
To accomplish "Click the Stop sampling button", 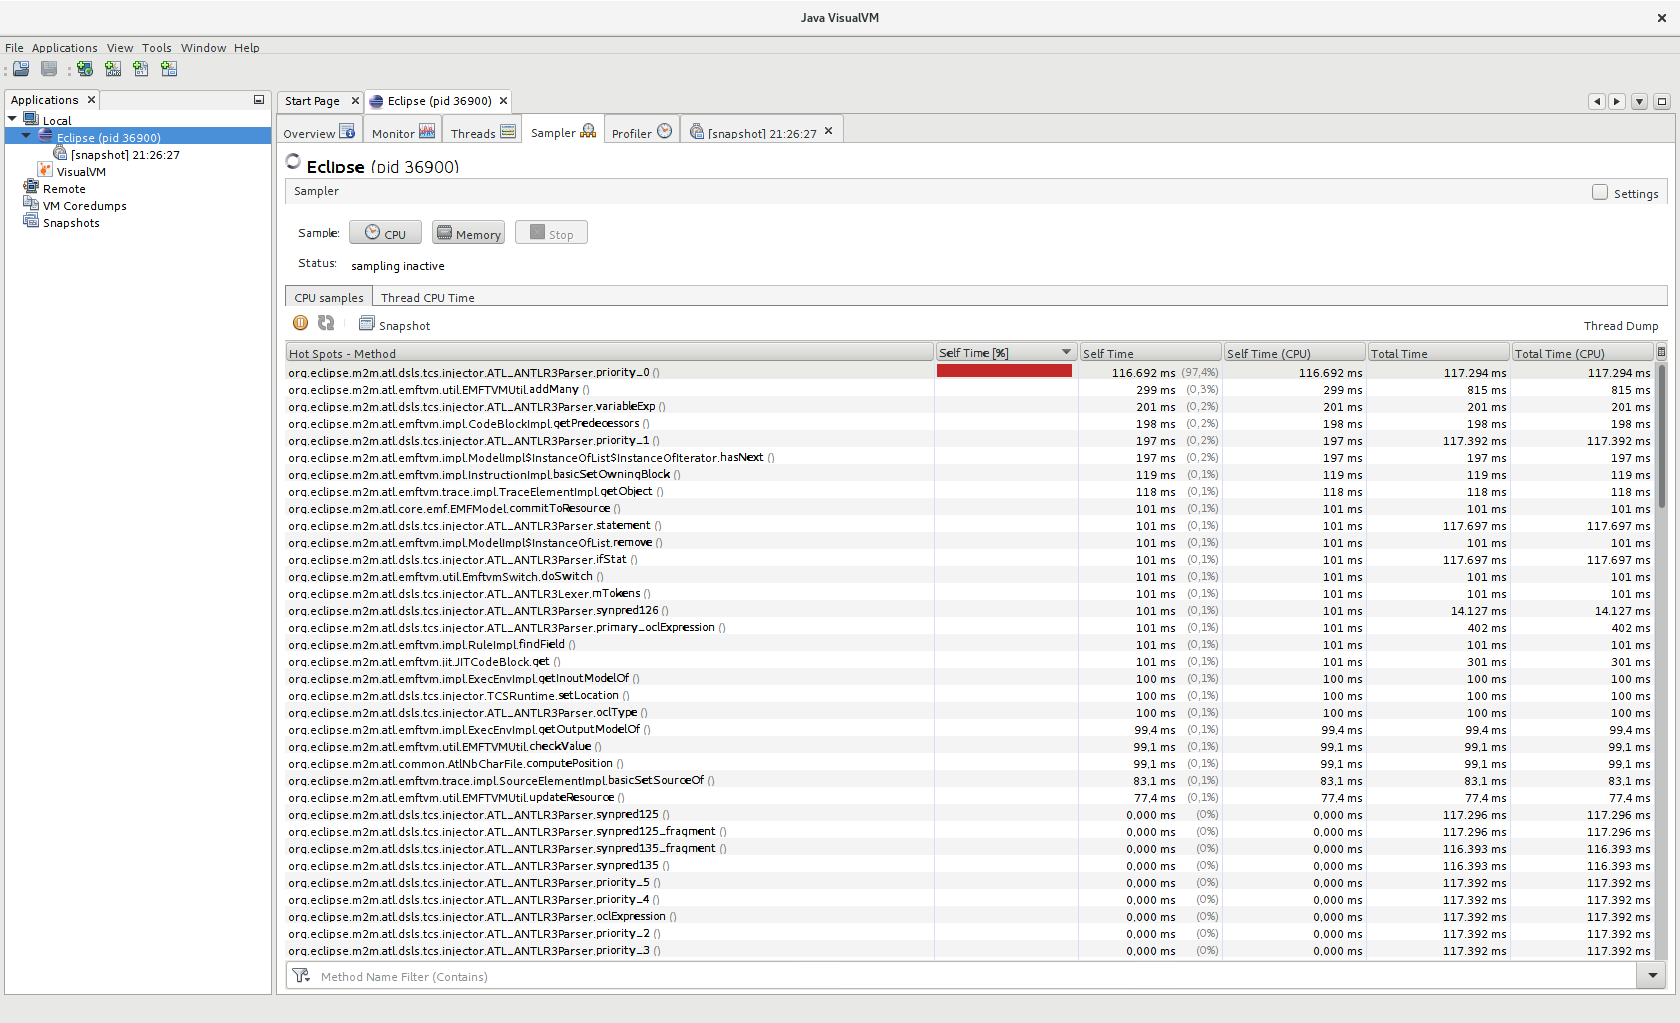I will click(551, 233).
